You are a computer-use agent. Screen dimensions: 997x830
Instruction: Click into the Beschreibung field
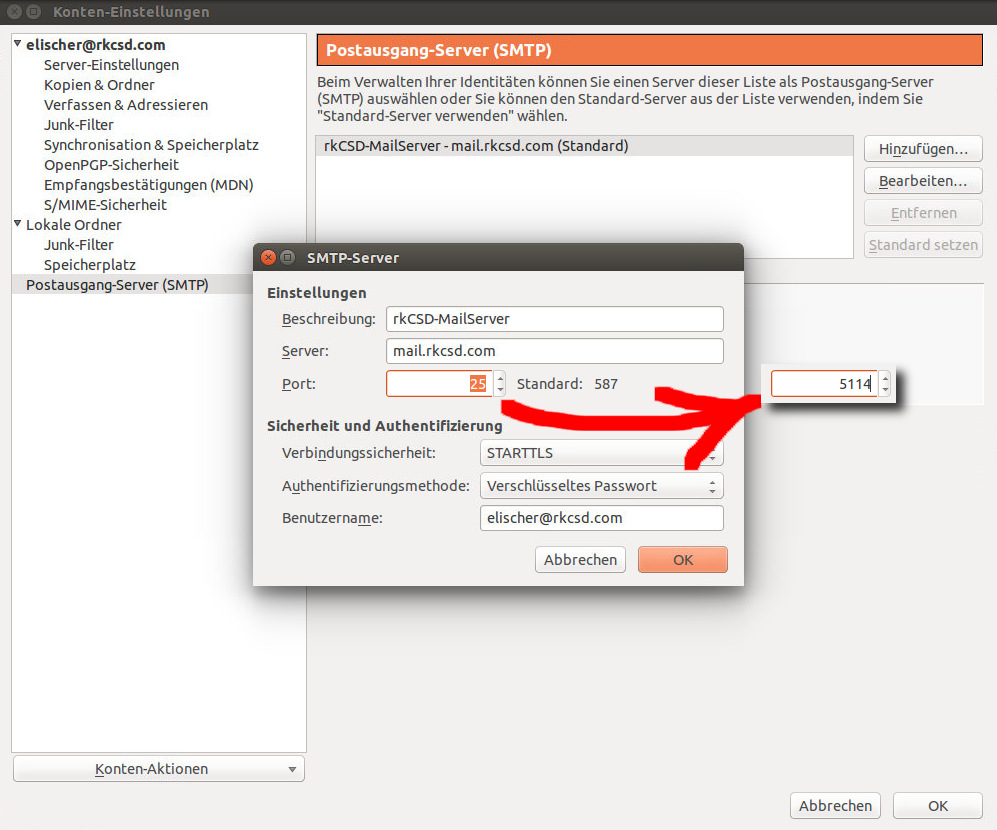click(554, 319)
